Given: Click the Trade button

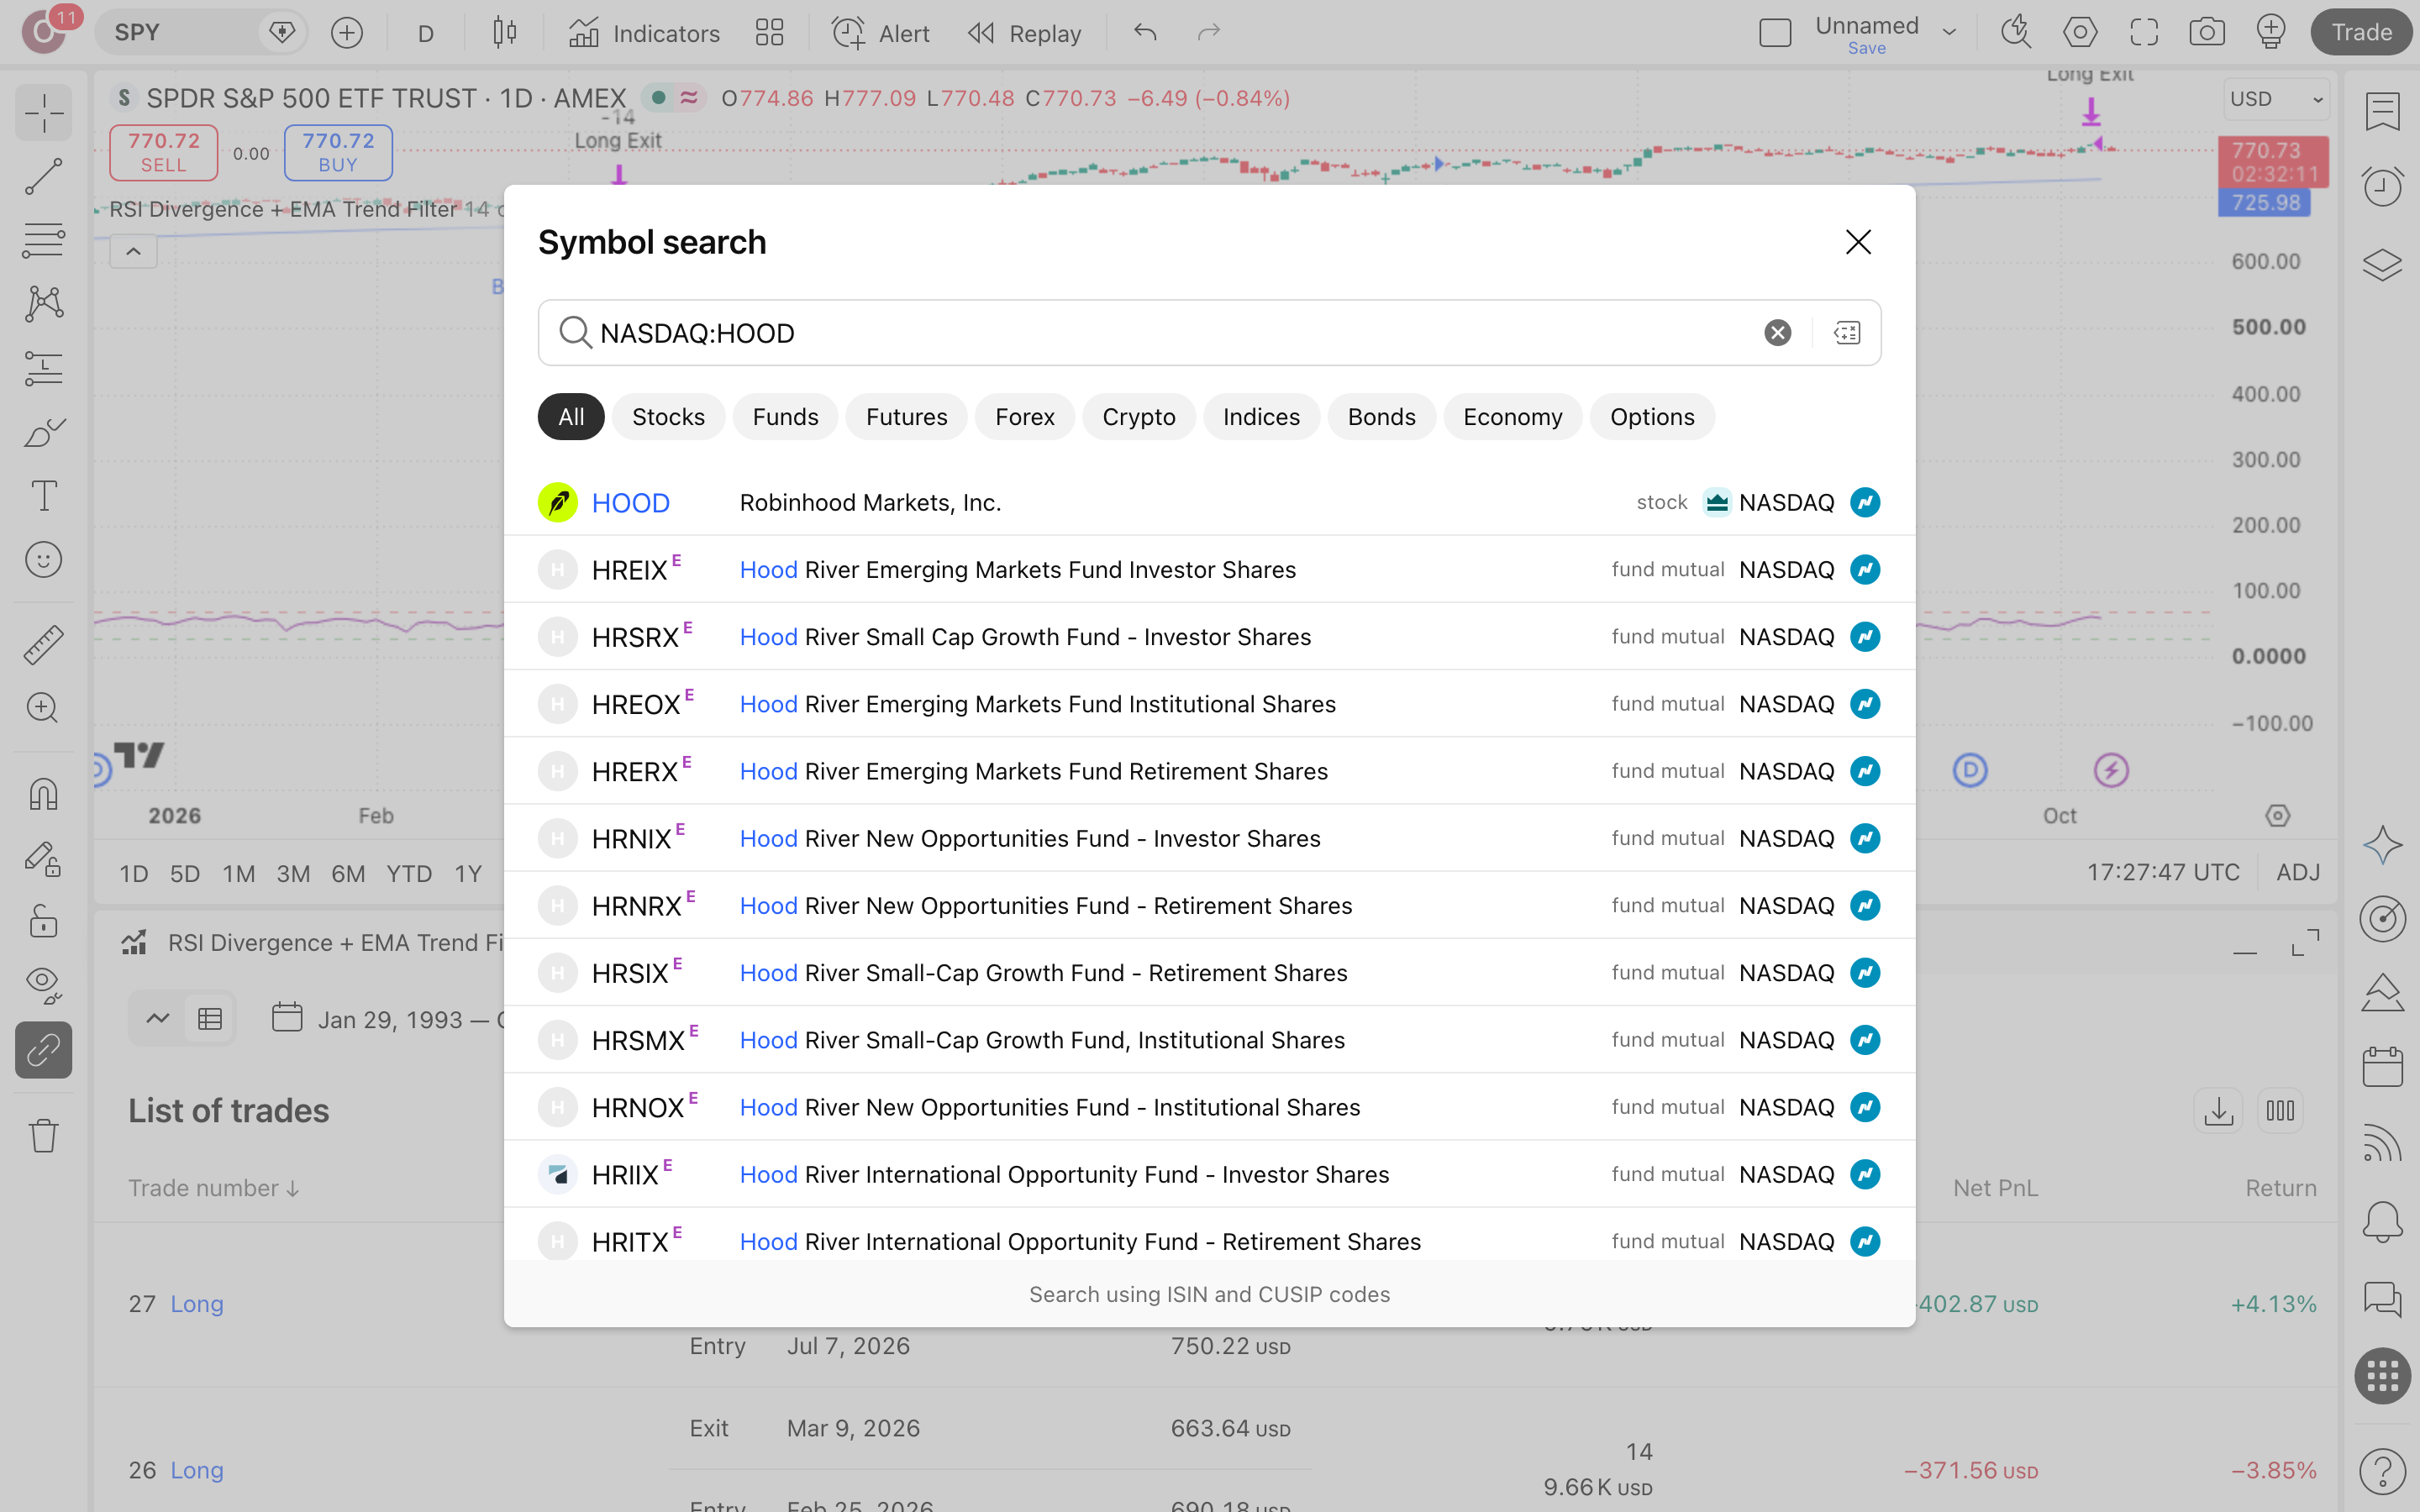Looking at the screenshot, I should 2361,33.
